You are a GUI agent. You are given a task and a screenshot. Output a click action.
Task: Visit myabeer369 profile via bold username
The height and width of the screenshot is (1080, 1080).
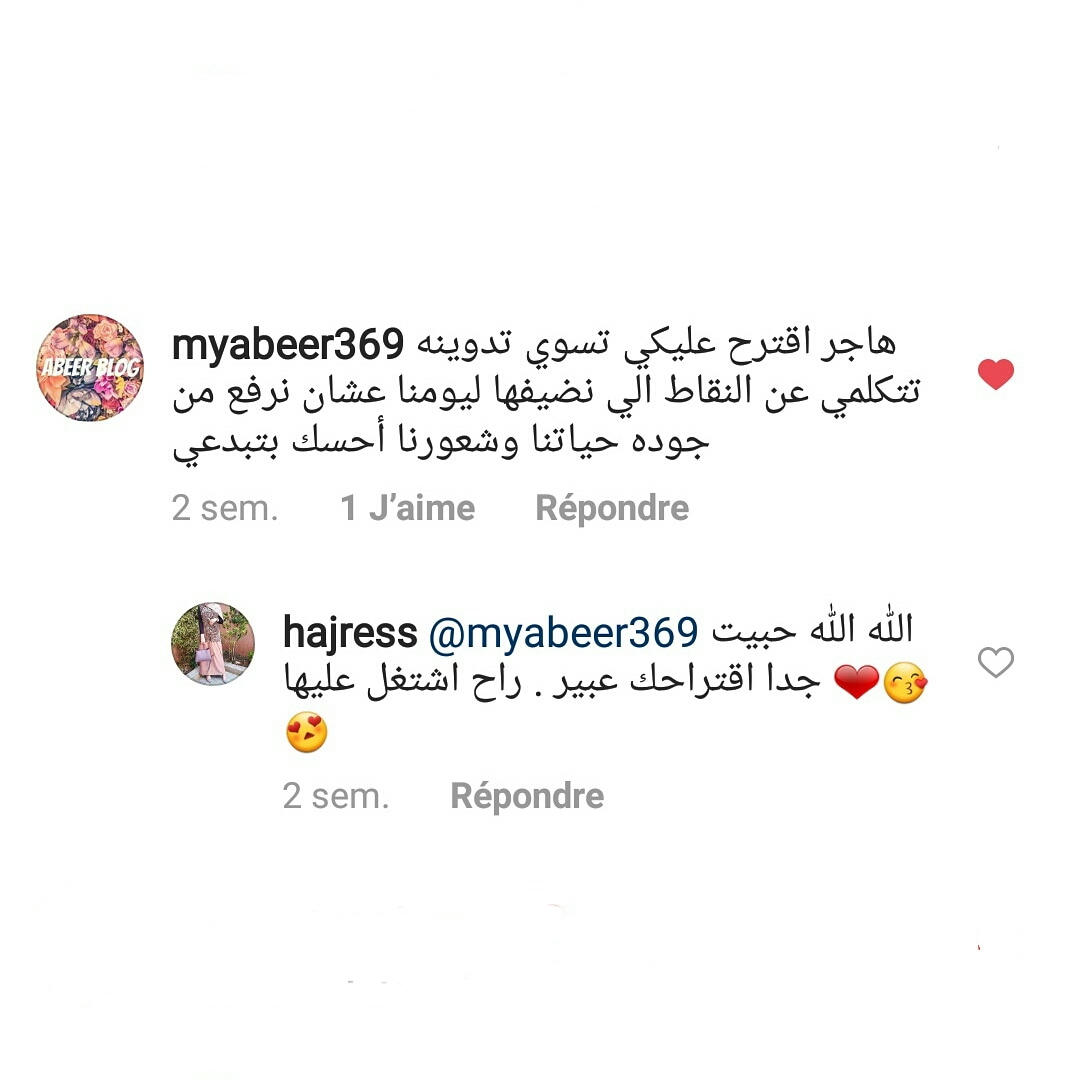point(288,345)
